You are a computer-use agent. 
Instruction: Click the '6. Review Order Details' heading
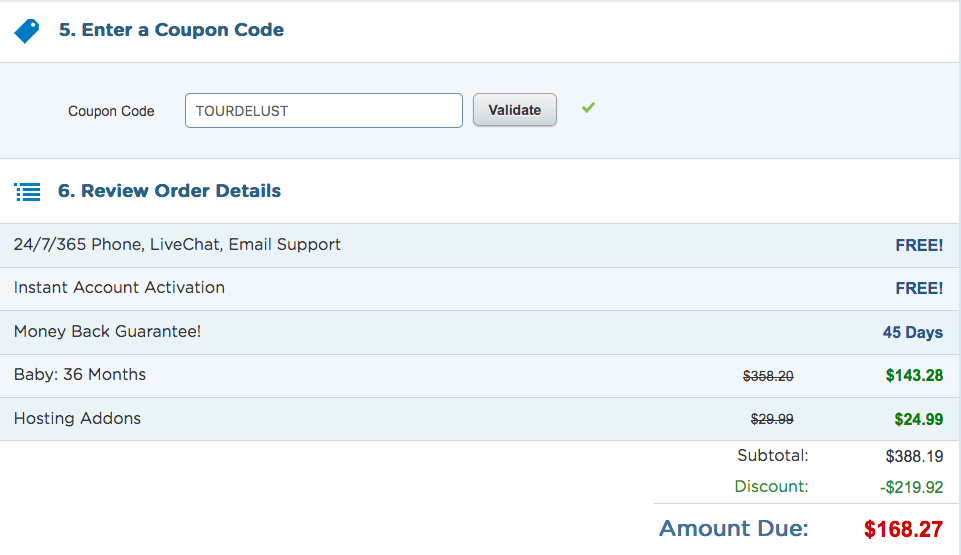[169, 191]
